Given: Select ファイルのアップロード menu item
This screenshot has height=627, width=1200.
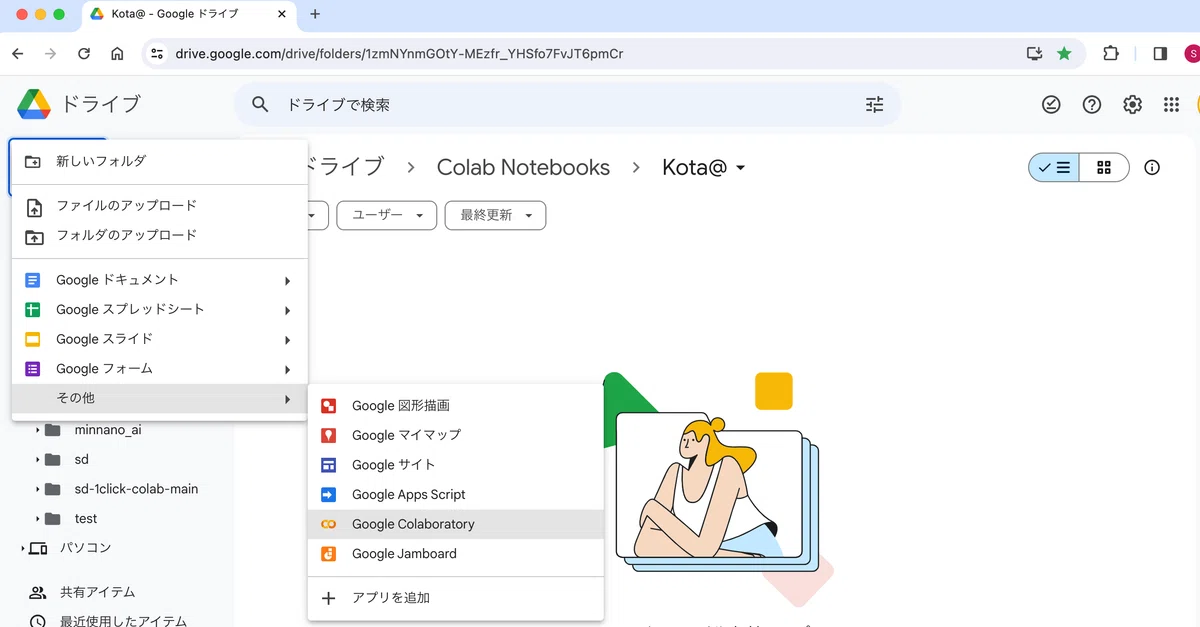Looking at the screenshot, I should point(159,206).
